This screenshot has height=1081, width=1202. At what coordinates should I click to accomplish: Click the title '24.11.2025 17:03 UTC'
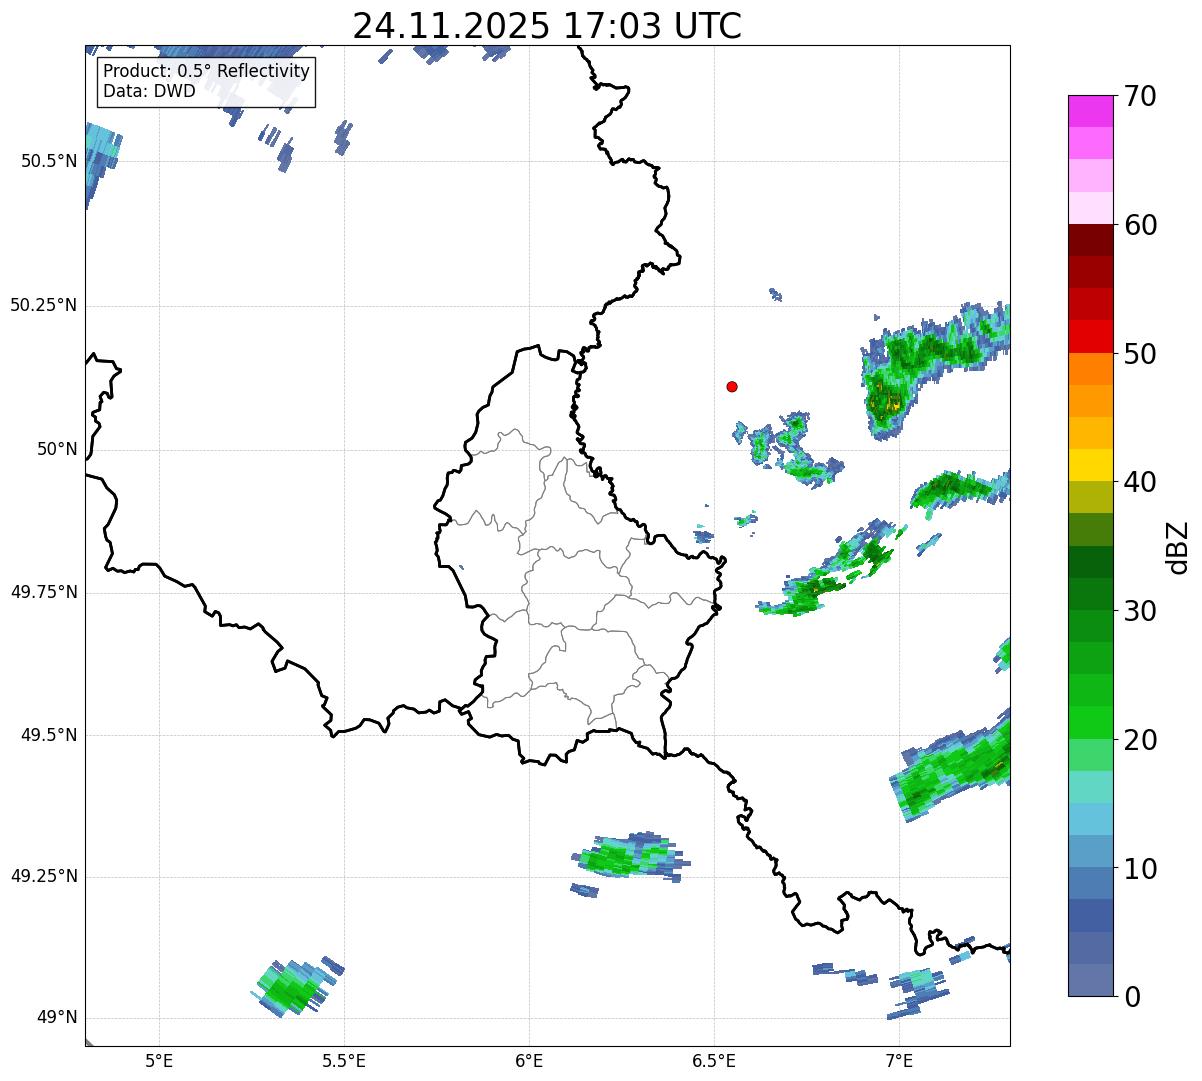point(547,25)
